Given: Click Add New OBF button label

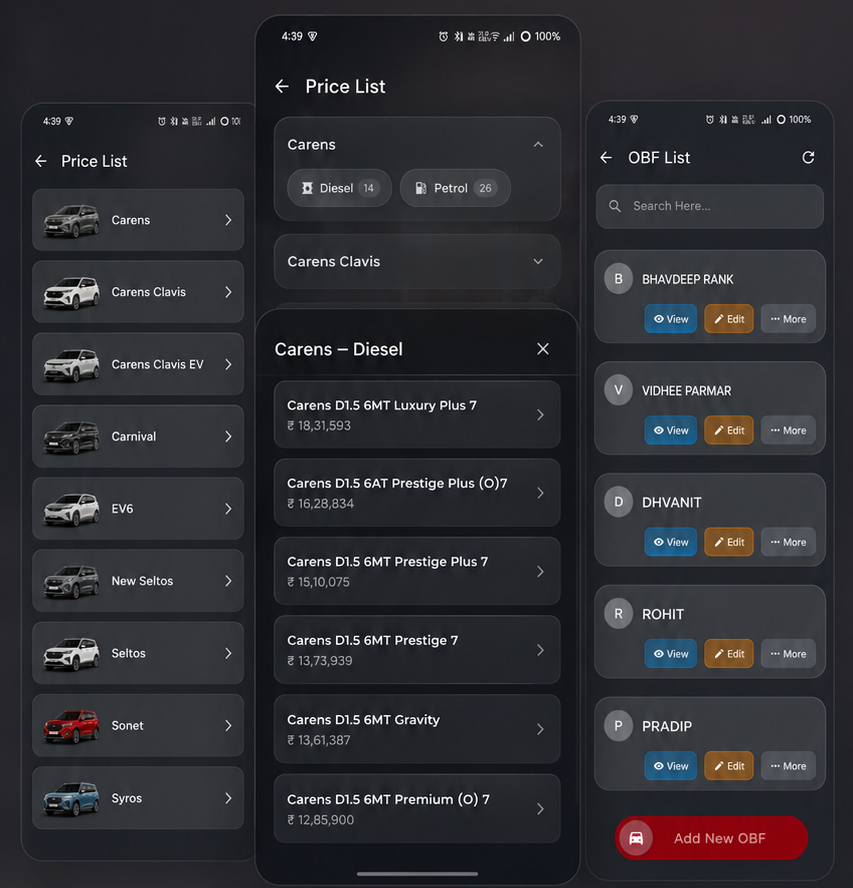Looking at the screenshot, I should point(719,838).
